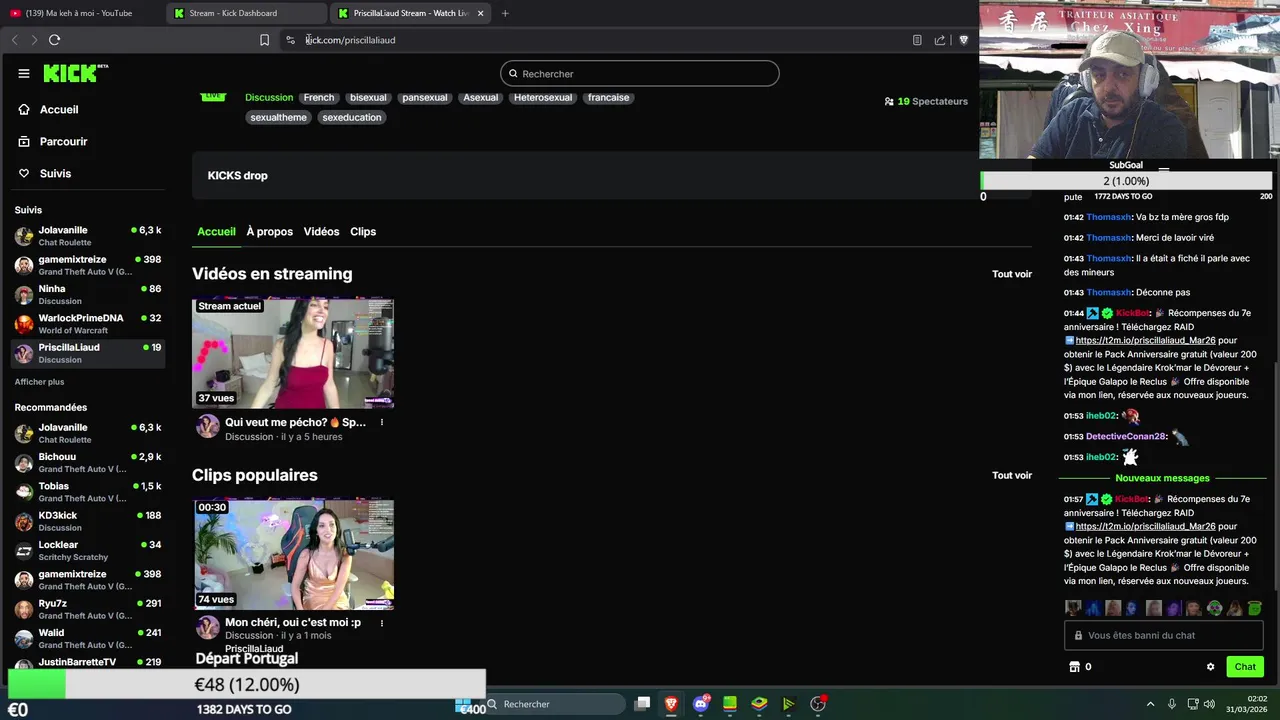This screenshot has width=1280, height=720.
Task: Open Tobias recommended channel
Action: [x=88, y=491]
